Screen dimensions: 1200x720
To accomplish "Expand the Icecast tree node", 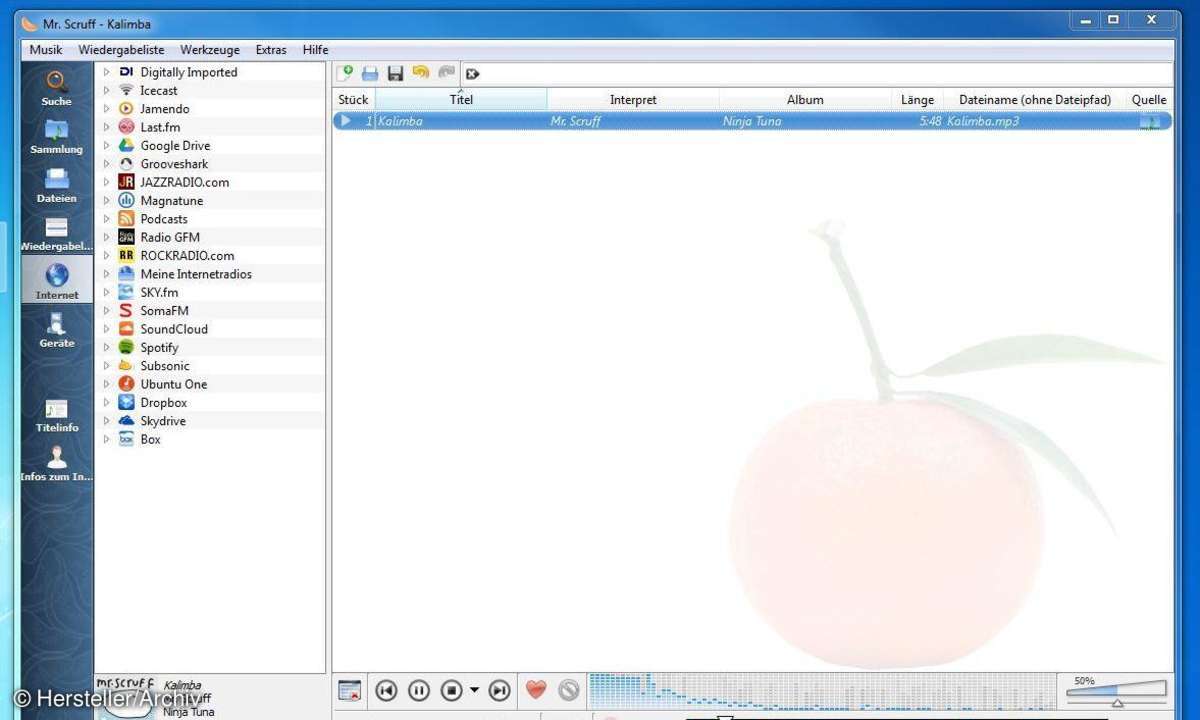I will [106, 90].
